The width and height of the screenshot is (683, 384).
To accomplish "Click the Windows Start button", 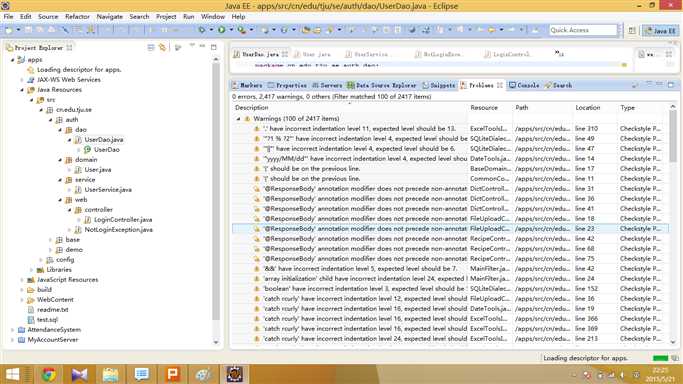I will [12, 374].
